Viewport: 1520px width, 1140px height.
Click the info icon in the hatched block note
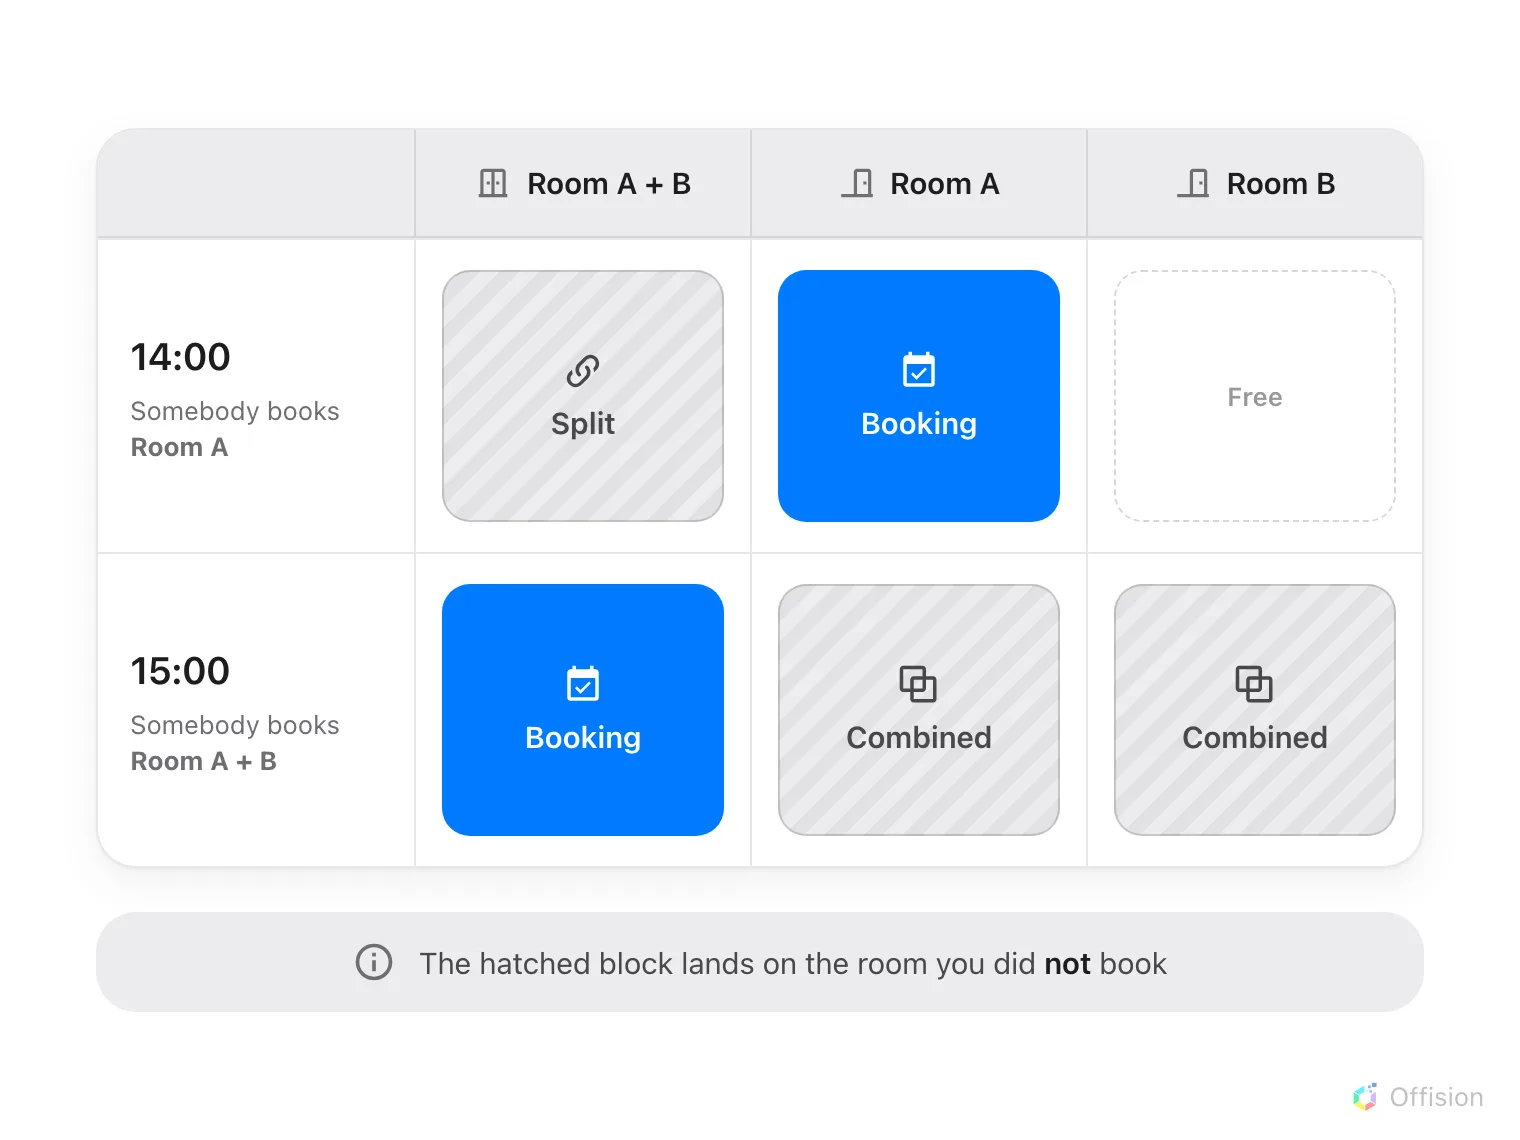pos(374,962)
